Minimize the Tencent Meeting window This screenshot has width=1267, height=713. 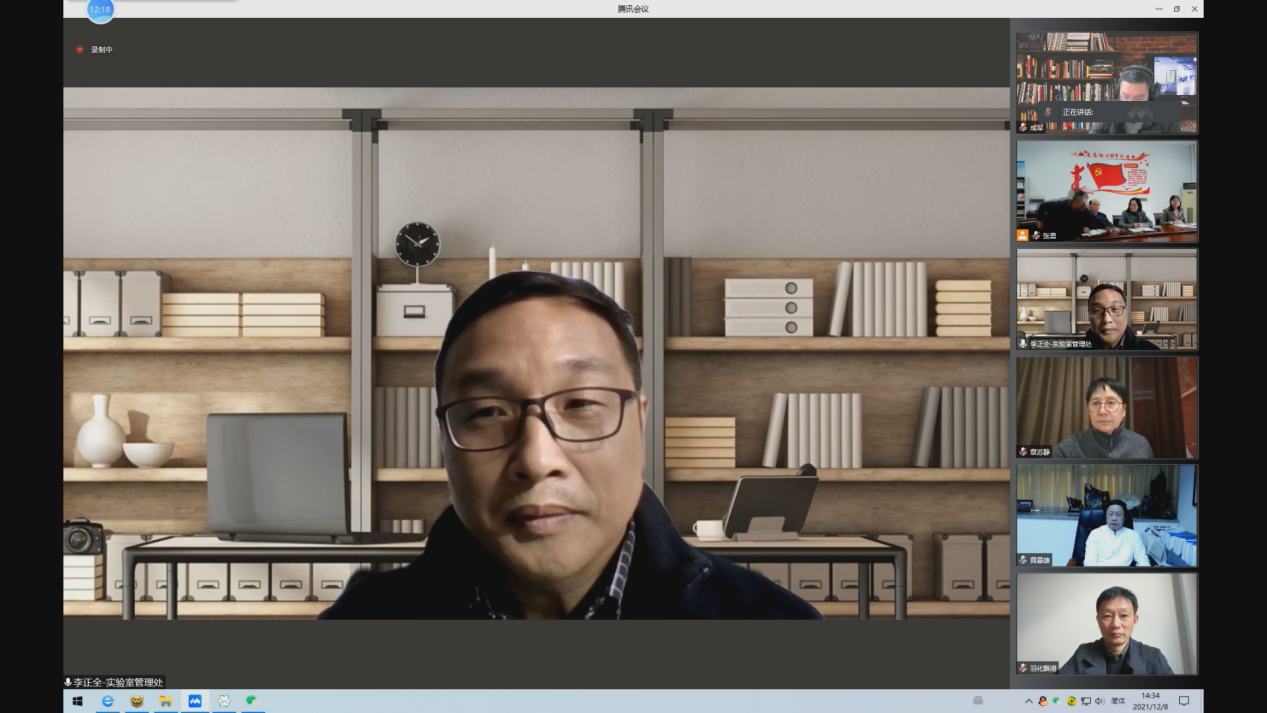(x=1159, y=9)
